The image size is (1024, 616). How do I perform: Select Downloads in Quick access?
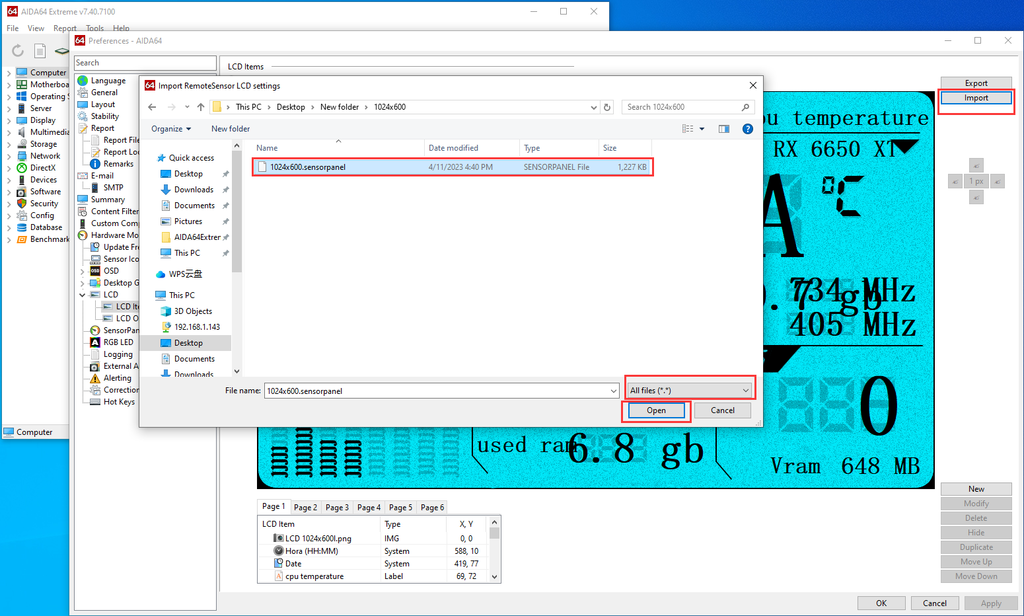coord(193,189)
